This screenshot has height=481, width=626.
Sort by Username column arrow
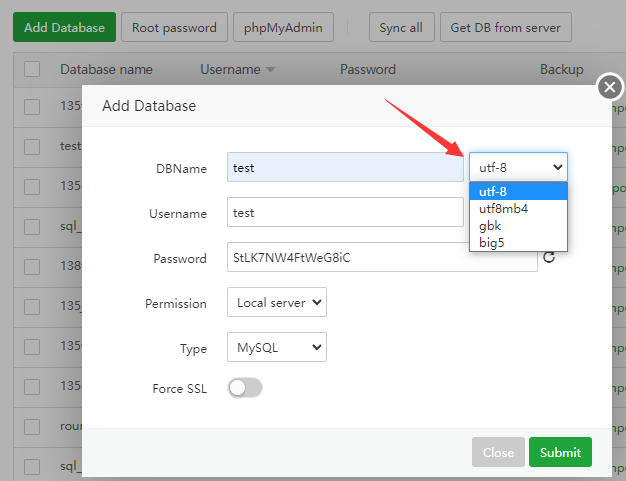pos(271,70)
